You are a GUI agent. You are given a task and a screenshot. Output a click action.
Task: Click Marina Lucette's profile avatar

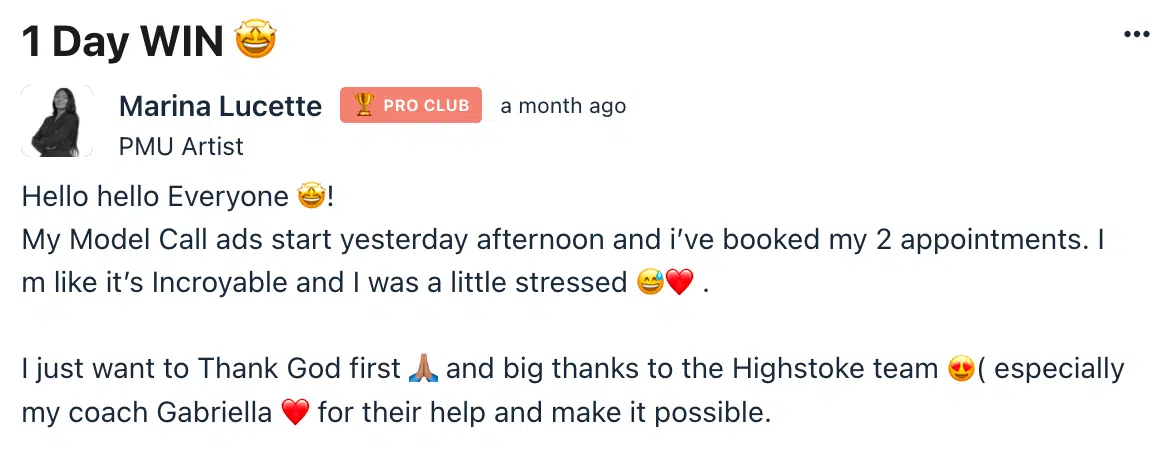(56, 121)
